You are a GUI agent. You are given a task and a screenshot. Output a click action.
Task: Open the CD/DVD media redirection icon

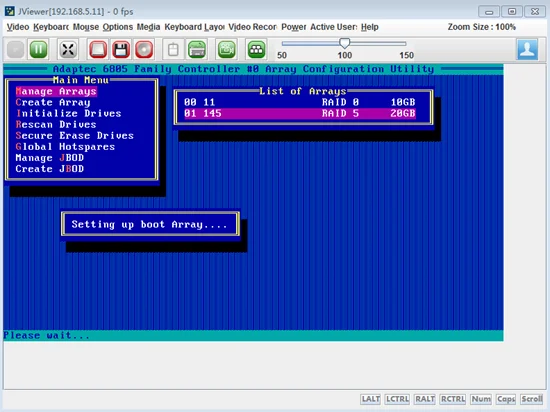(144, 49)
